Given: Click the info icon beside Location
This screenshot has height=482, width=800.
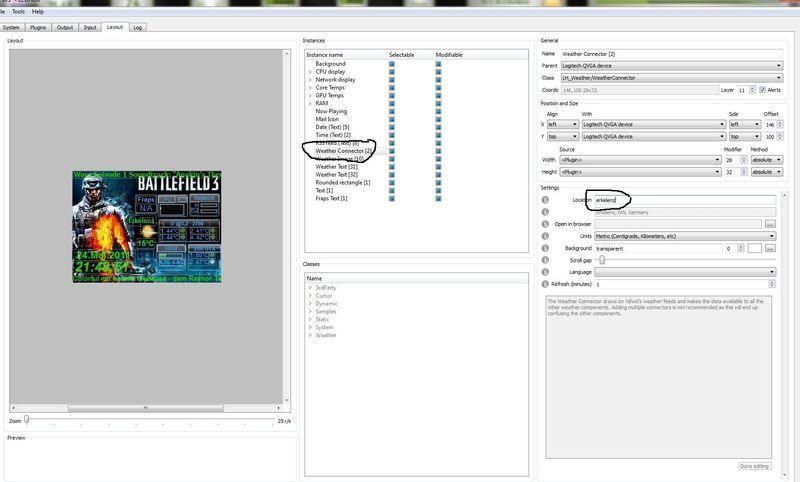Looking at the screenshot, I should point(545,200).
